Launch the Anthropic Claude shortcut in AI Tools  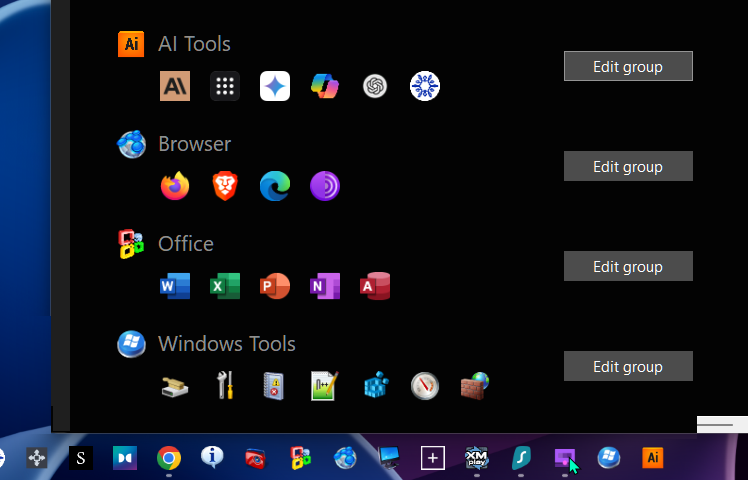coord(175,86)
